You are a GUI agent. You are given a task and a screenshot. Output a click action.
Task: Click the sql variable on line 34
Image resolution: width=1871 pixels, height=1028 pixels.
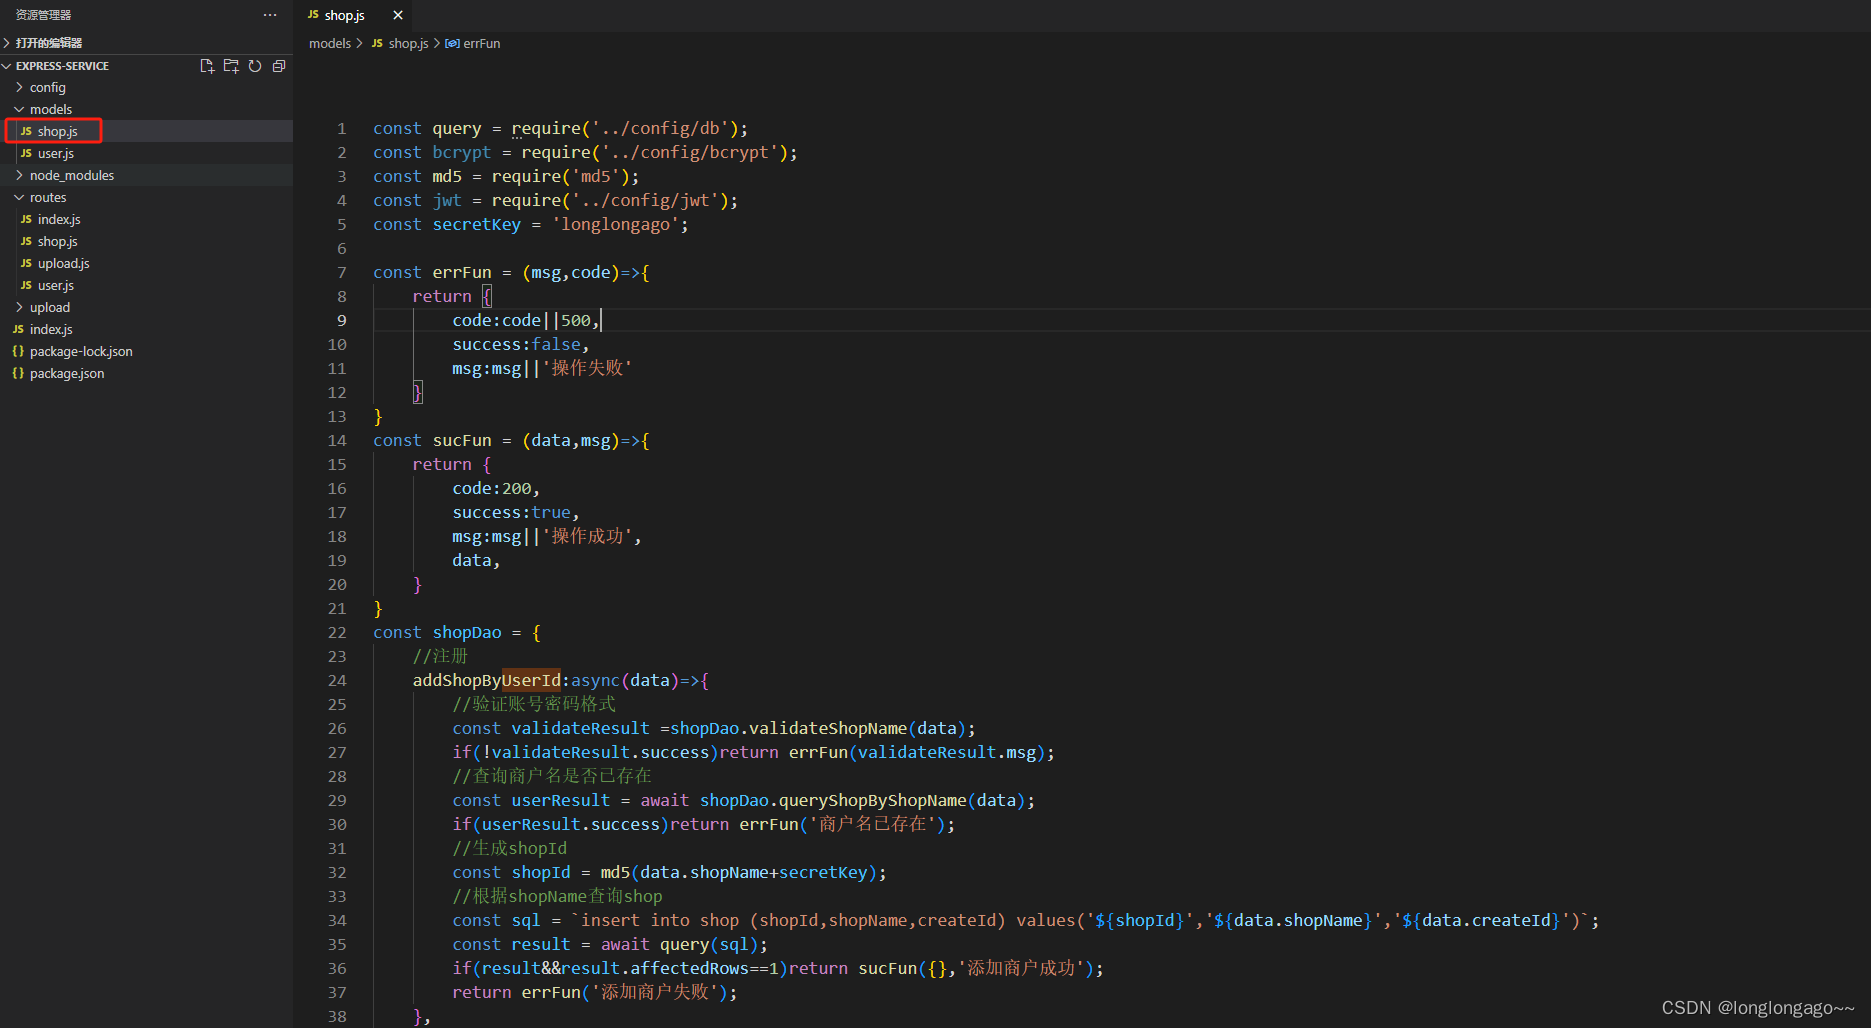(526, 920)
